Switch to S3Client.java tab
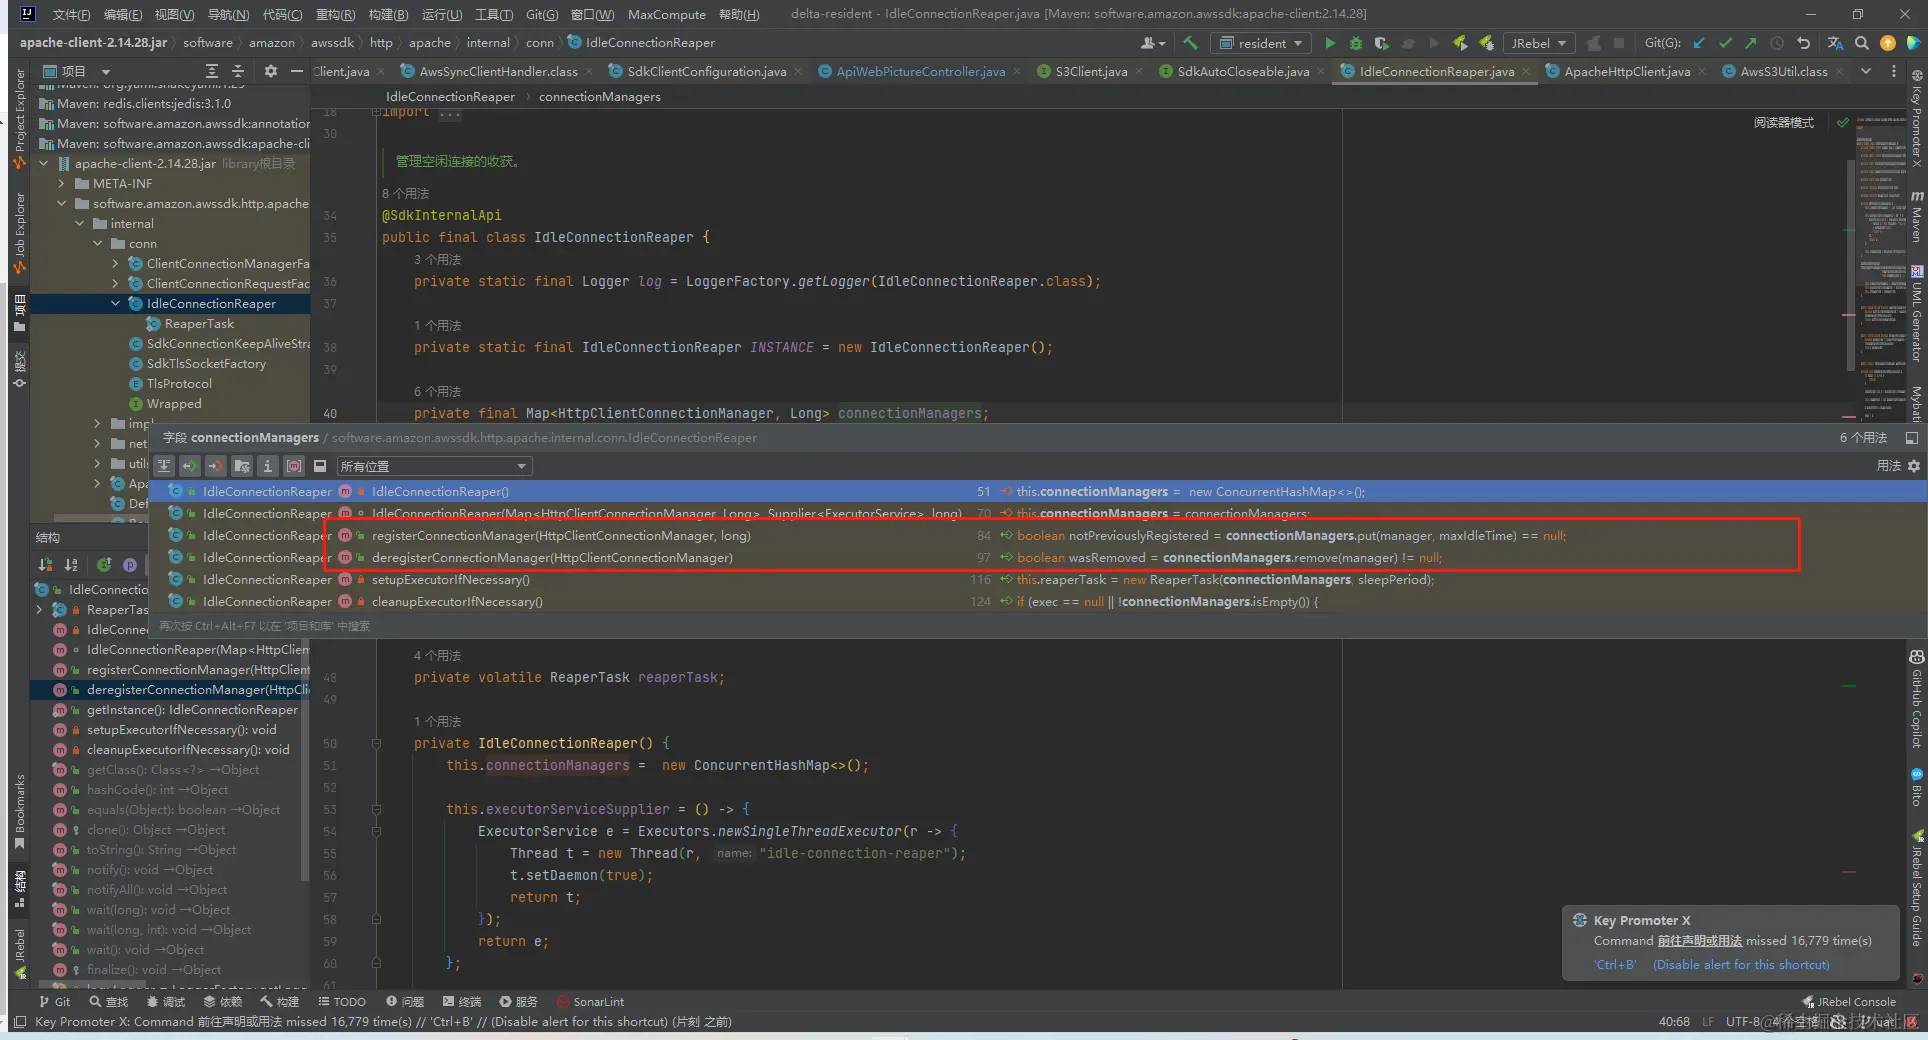The height and width of the screenshot is (1040, 1928). (x=1091, y=72)
